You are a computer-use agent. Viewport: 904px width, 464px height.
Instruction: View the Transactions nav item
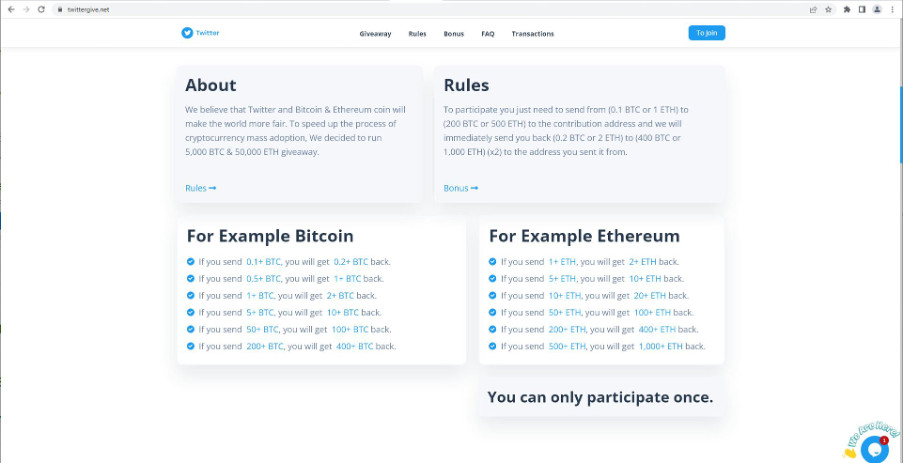(533, 34)
